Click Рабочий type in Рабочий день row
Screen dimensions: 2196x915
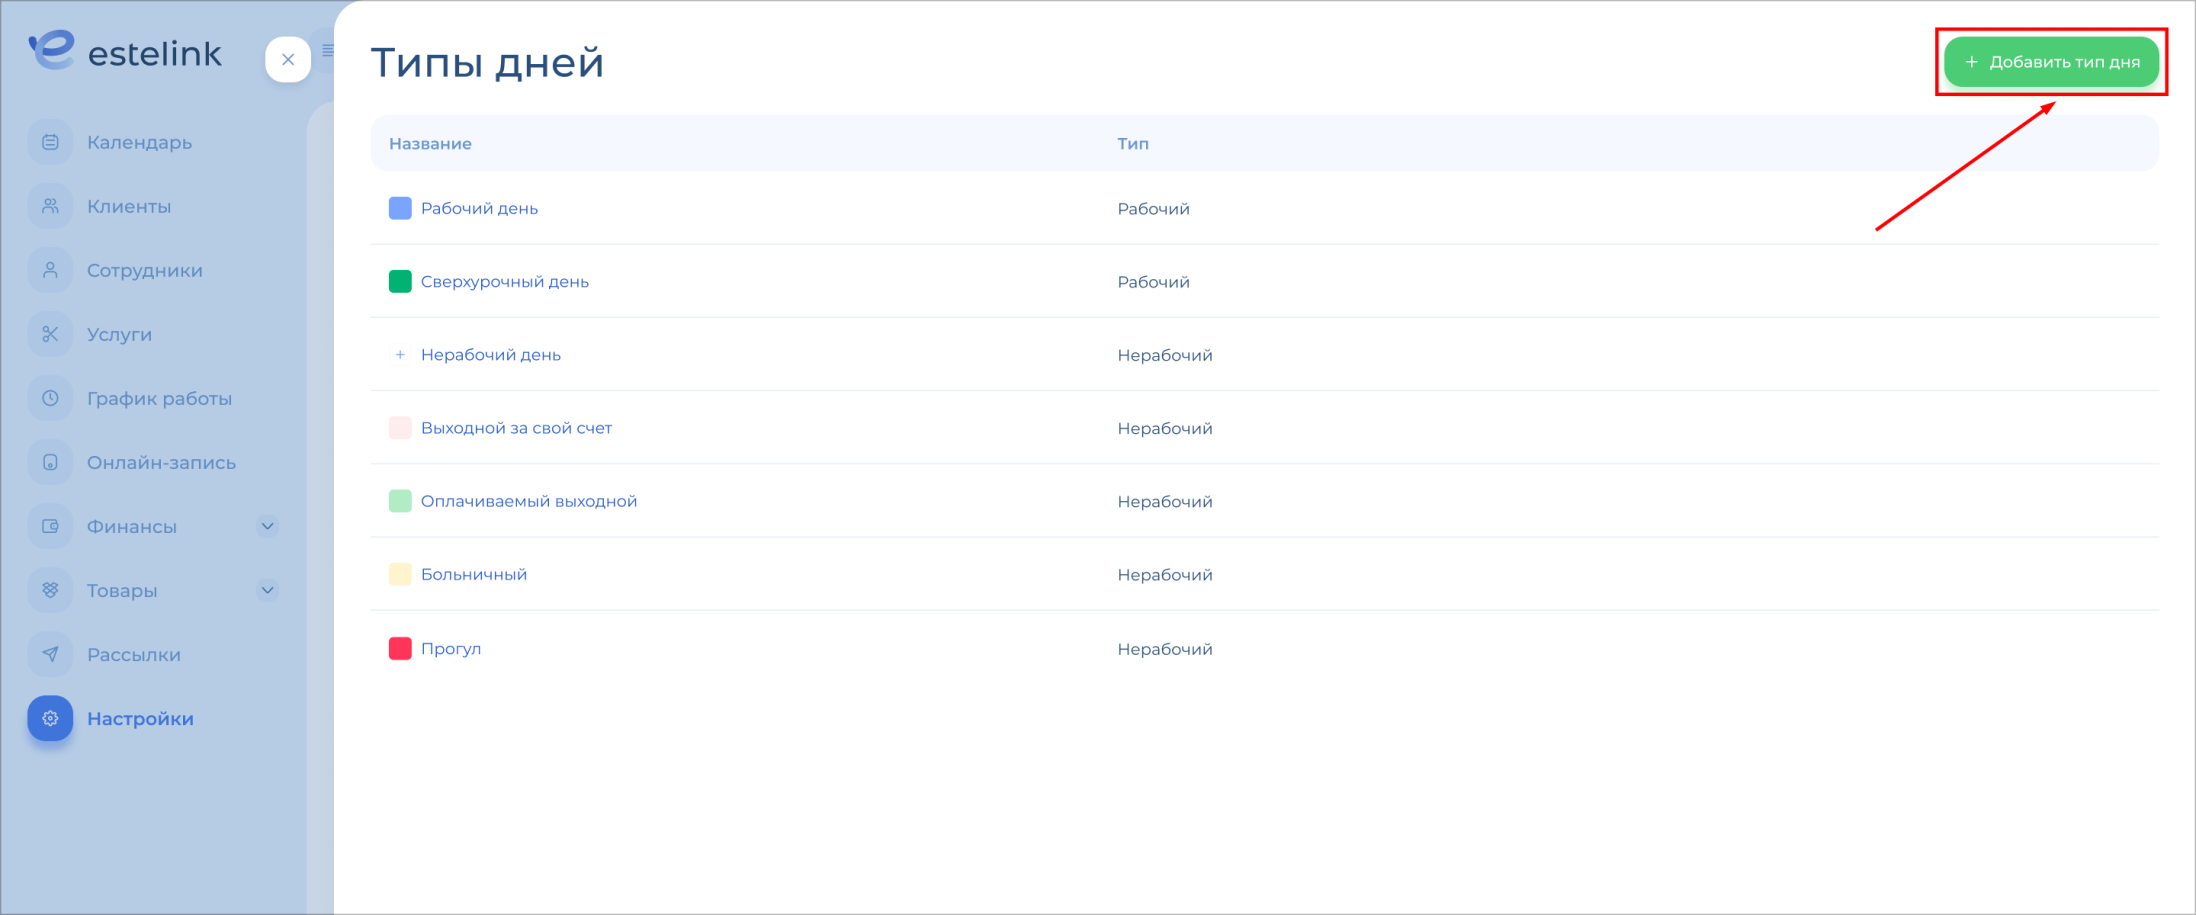(x=1153, y=208)
